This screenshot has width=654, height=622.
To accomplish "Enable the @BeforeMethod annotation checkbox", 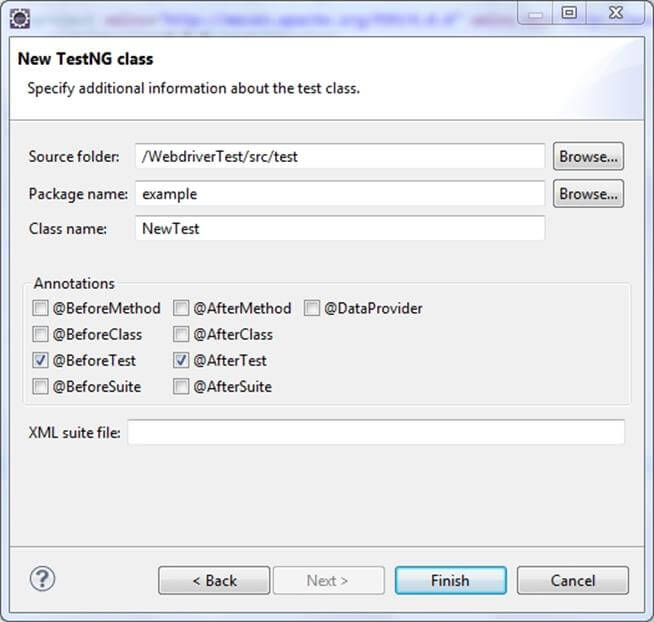I will tap(40, 308).
